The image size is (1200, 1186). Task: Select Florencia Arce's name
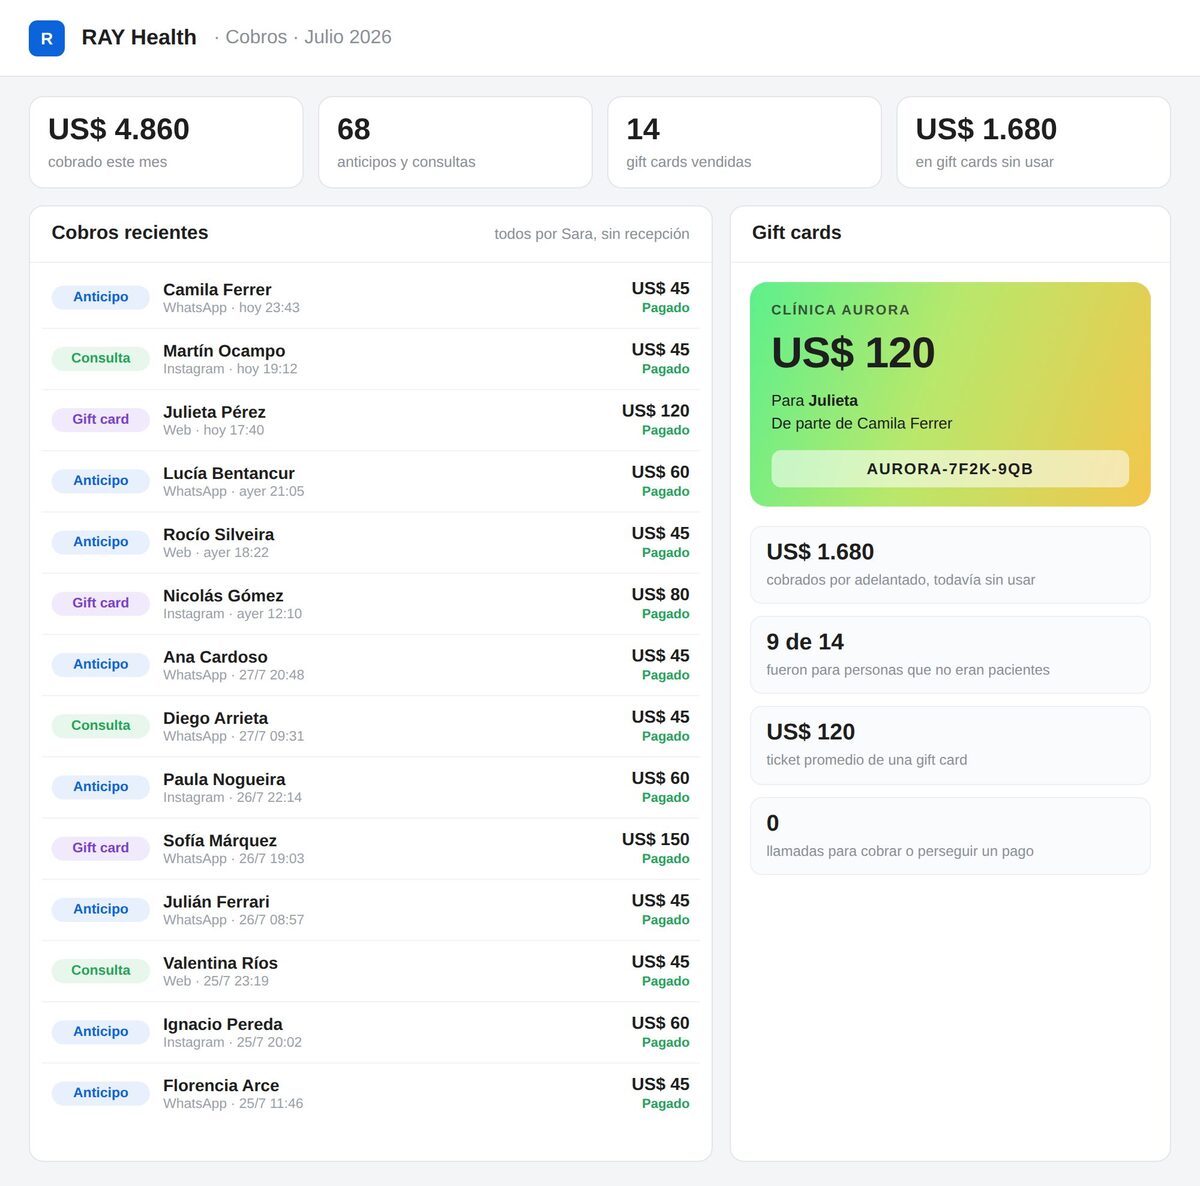click(x=221, y=1085)
